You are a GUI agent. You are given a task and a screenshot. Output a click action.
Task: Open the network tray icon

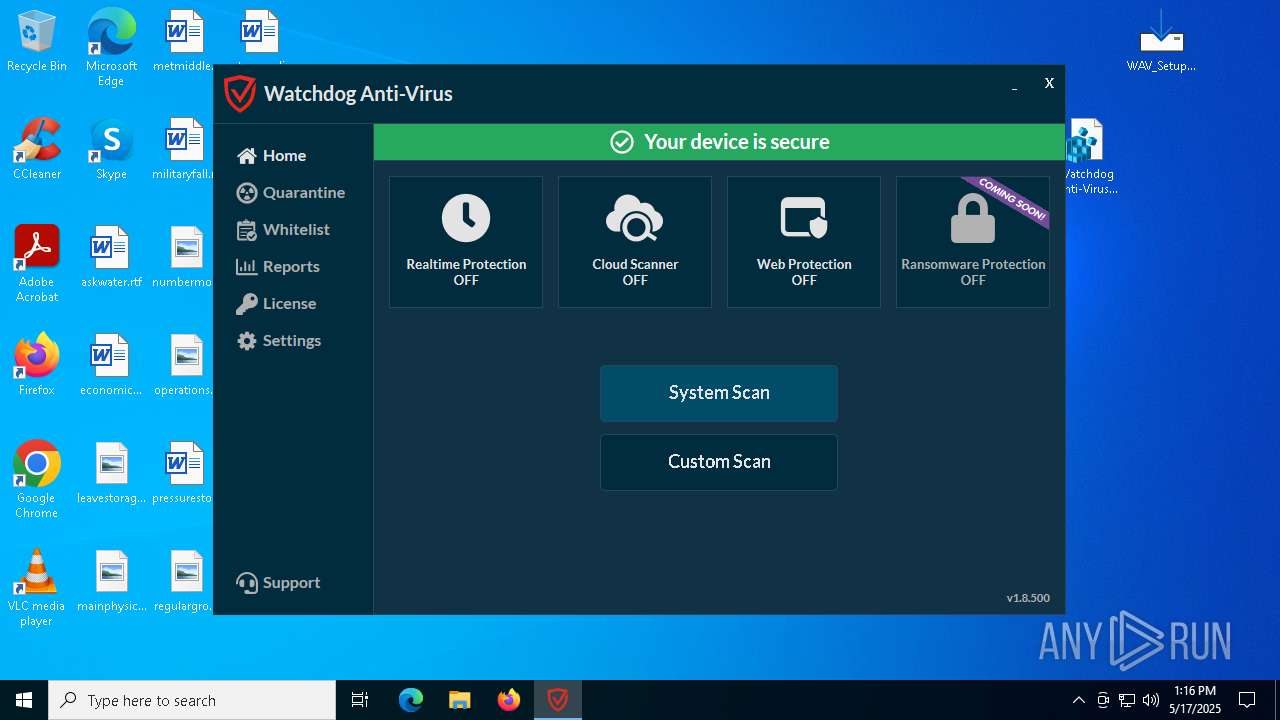click(x=1127, y=700)
